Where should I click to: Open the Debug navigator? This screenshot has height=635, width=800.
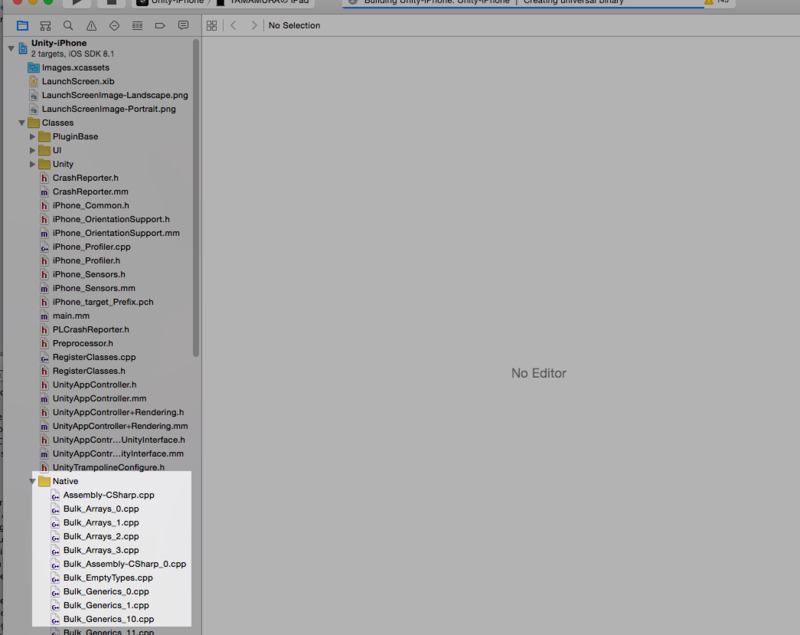click(x=137, y=26)
